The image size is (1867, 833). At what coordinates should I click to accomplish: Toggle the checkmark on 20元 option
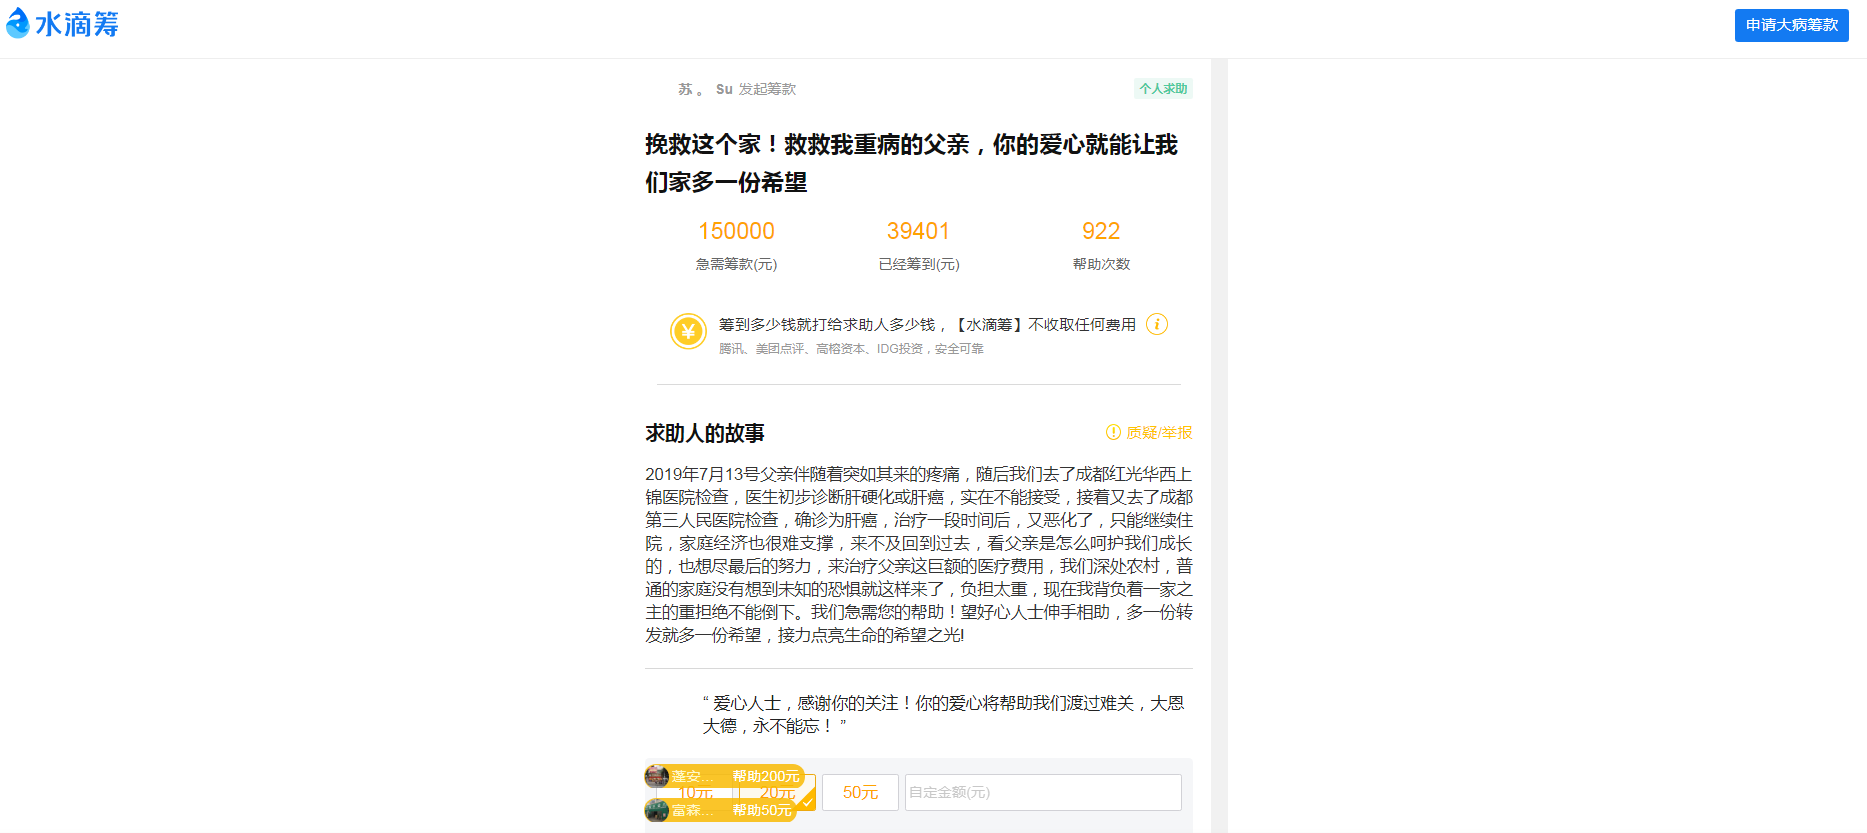[x=806, y=800]
